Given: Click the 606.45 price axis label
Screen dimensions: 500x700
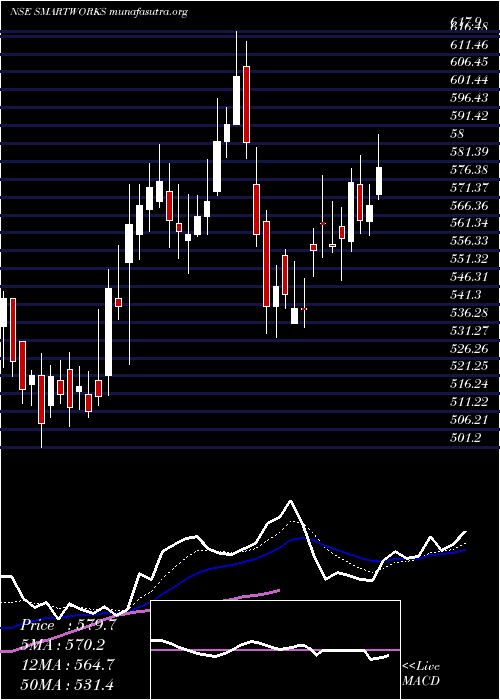Looking at the screenshot, I should pyautogui.click(x=469, y=62).
